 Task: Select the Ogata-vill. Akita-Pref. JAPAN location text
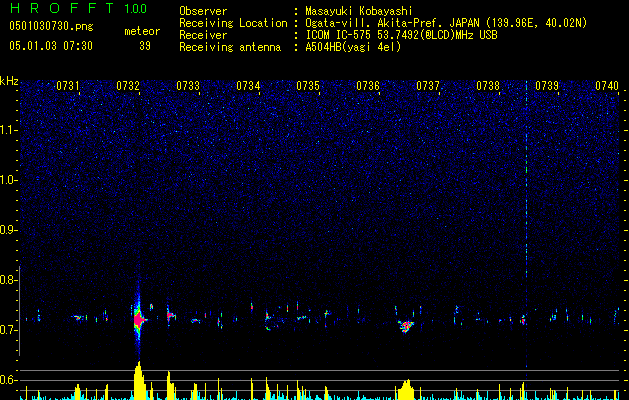(446, 23)
